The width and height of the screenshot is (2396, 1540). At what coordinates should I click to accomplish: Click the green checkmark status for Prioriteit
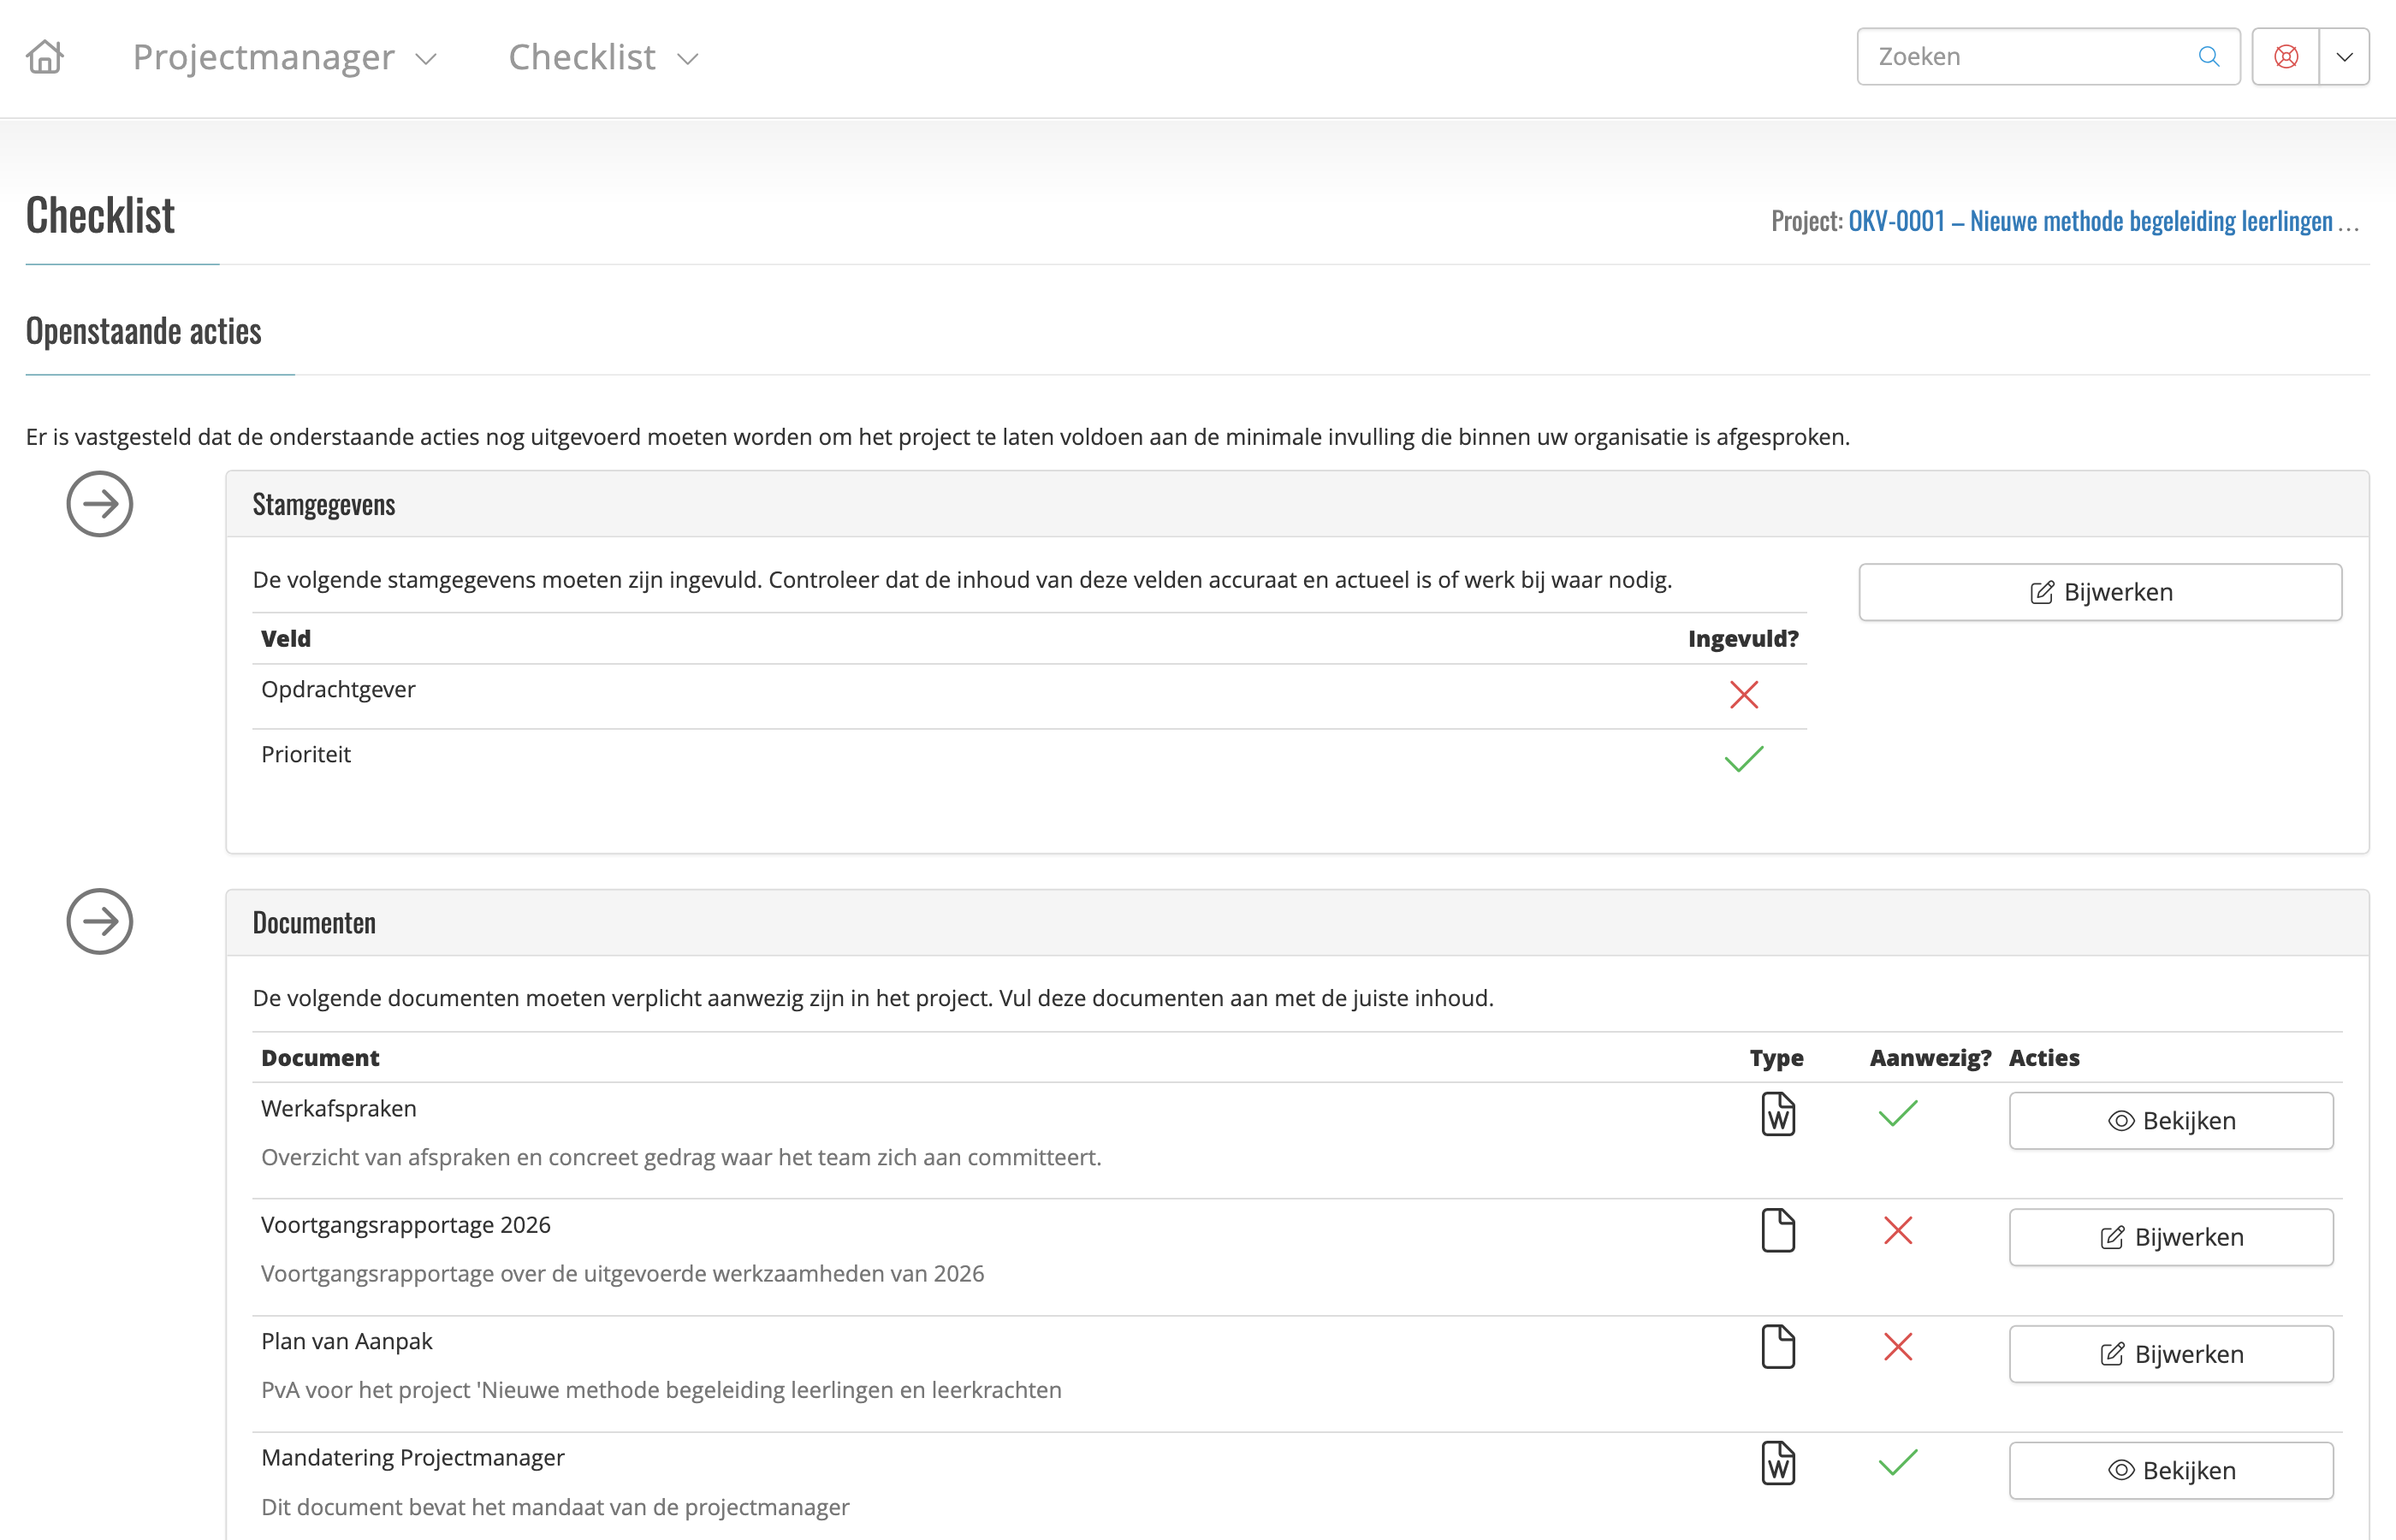click(1744, 759)
